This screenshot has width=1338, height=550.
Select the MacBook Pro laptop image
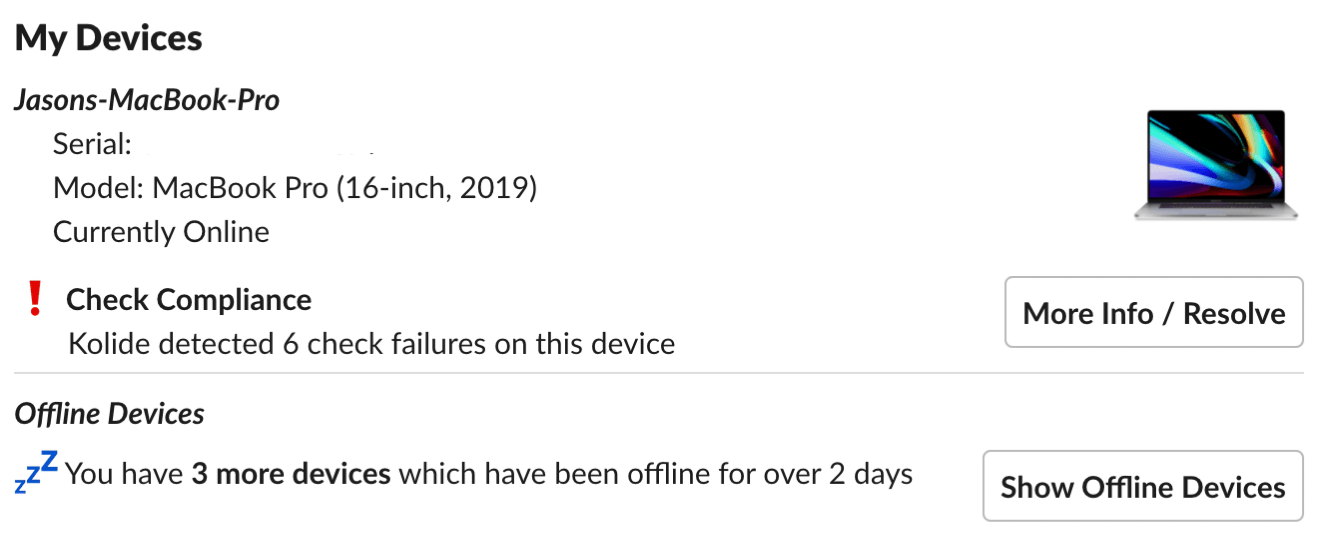pyautogui.click(x=1215, y=165)
